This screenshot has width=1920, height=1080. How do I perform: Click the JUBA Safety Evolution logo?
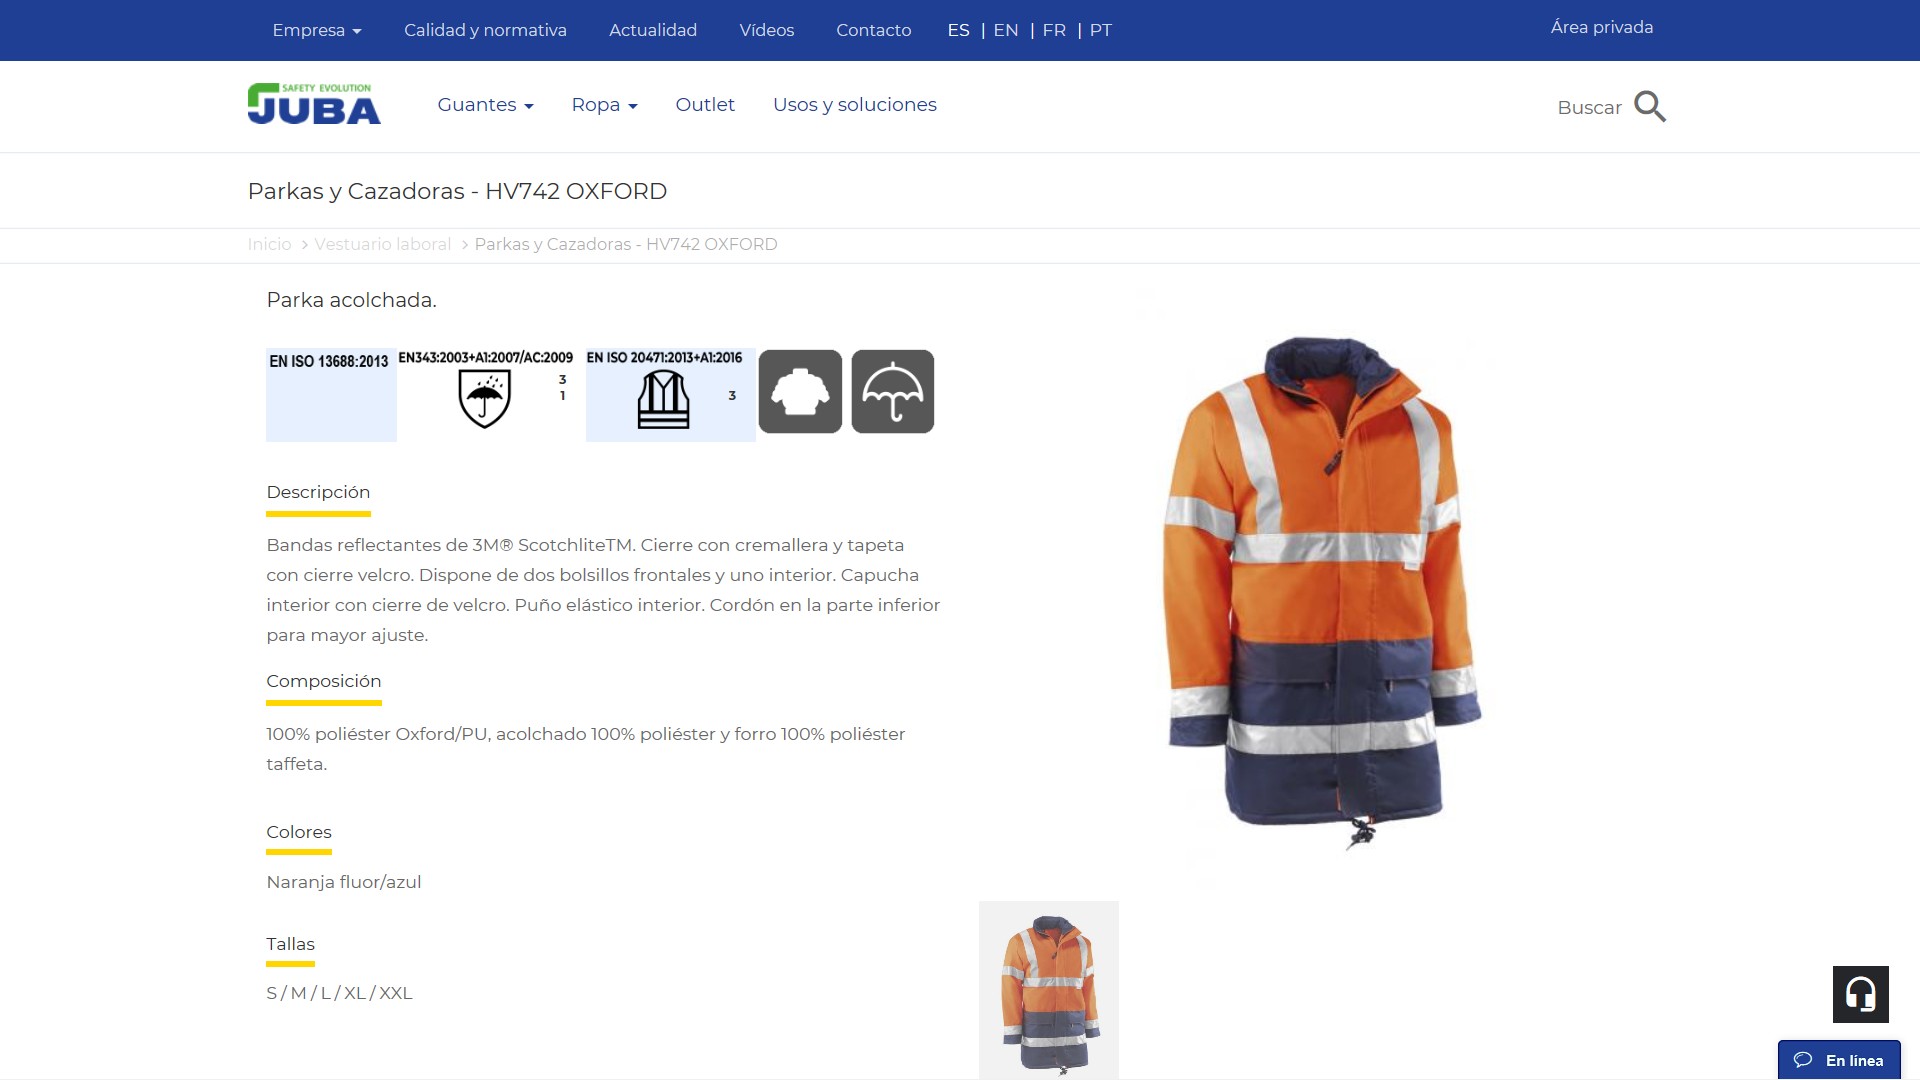click(314, 104)
